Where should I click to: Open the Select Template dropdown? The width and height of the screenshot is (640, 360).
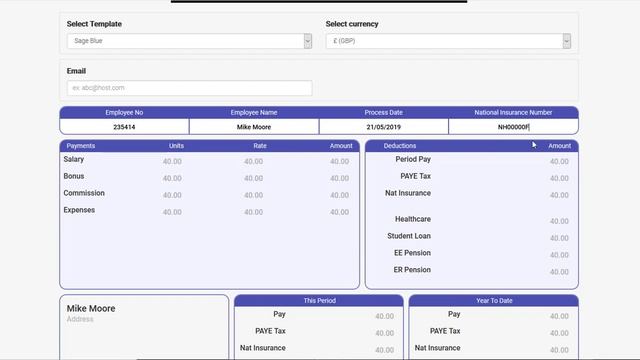coord(189,41)
